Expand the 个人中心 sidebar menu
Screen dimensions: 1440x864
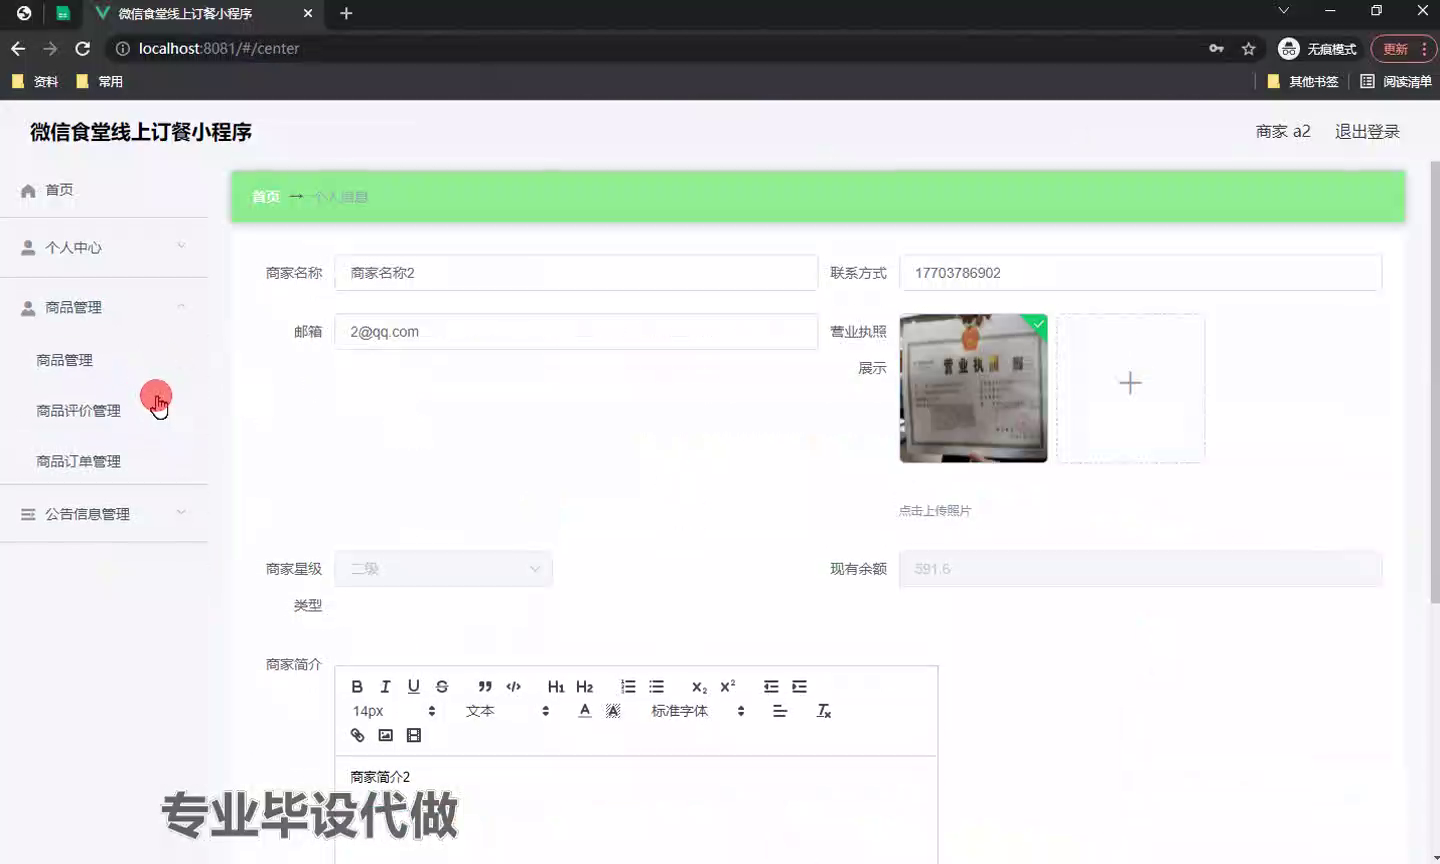tap(104, 247)
